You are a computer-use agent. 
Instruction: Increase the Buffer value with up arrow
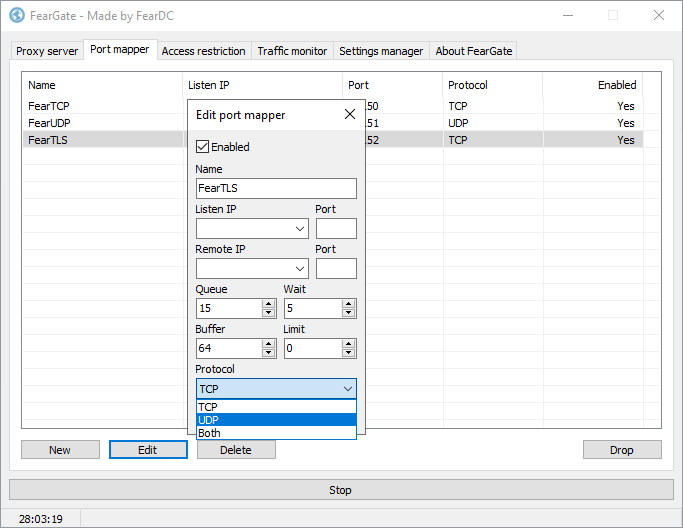(269, 344)
